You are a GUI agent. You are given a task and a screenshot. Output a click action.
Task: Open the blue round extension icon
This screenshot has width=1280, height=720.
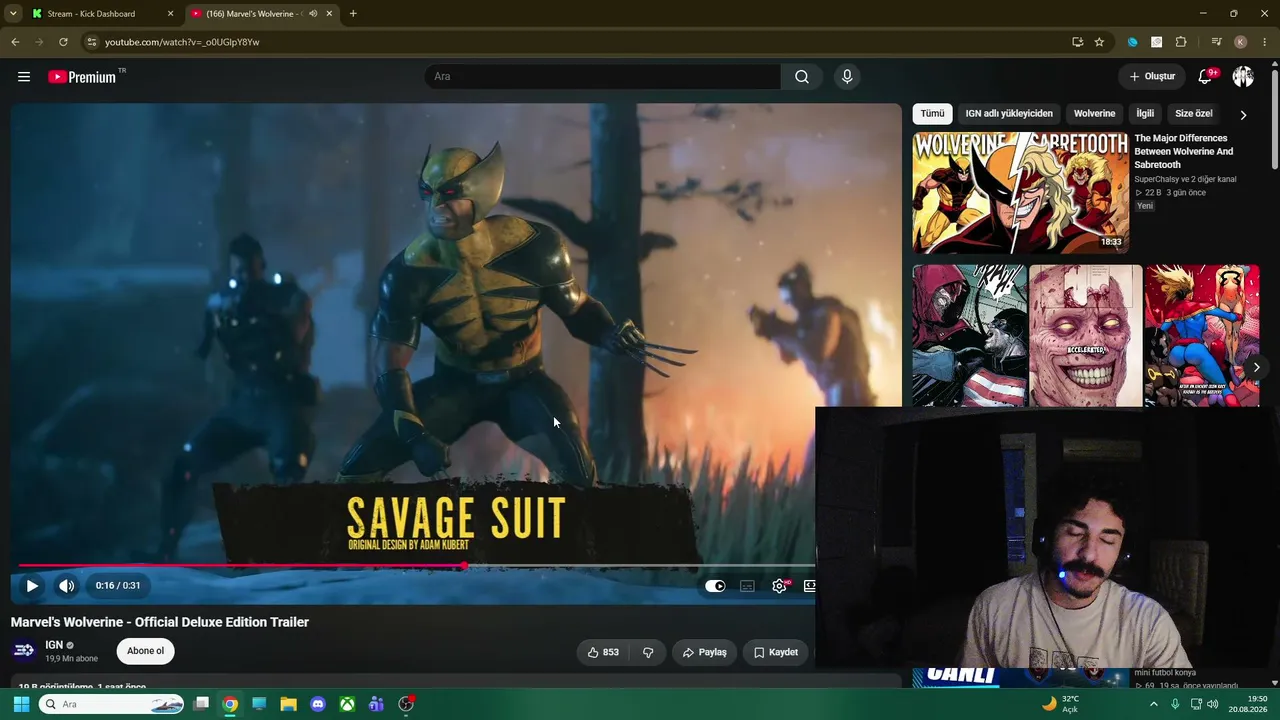click(x=1132, y=42)
